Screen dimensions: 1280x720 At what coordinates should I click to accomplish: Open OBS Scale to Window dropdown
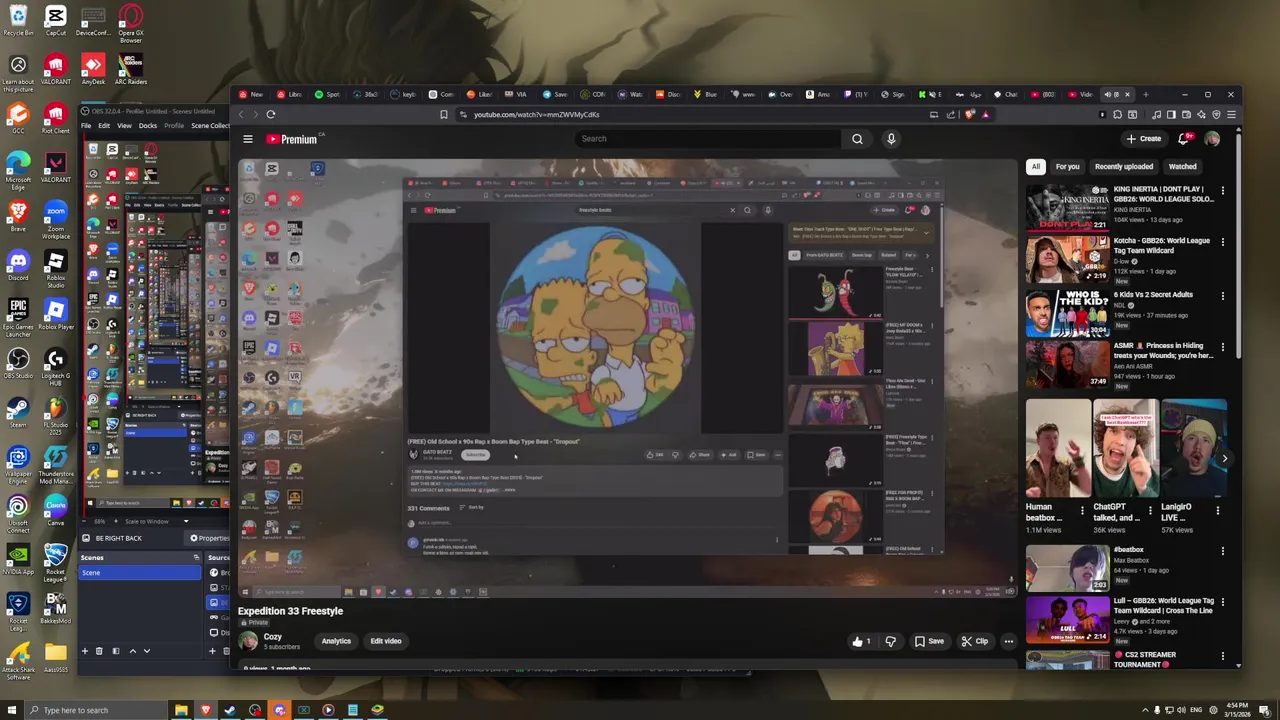(x=156, y=521)
